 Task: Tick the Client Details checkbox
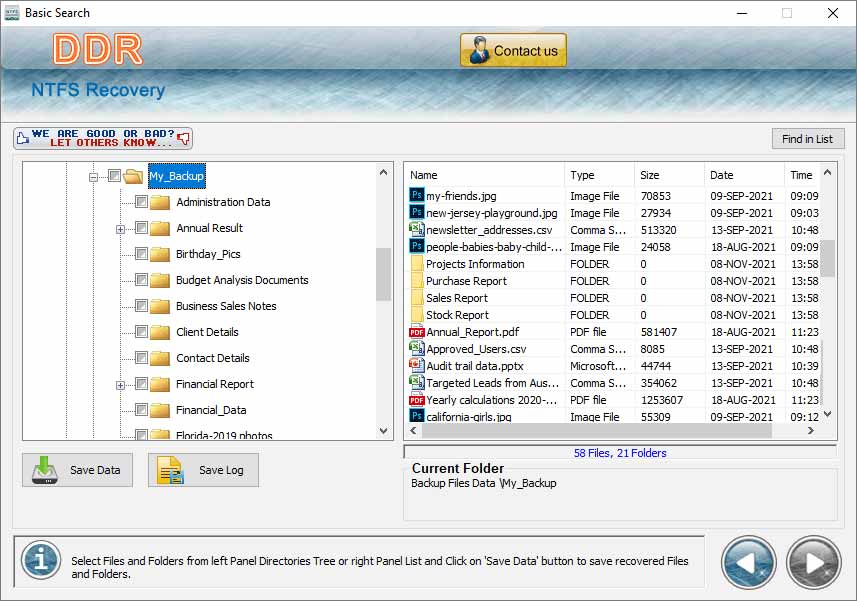point(141,332)
